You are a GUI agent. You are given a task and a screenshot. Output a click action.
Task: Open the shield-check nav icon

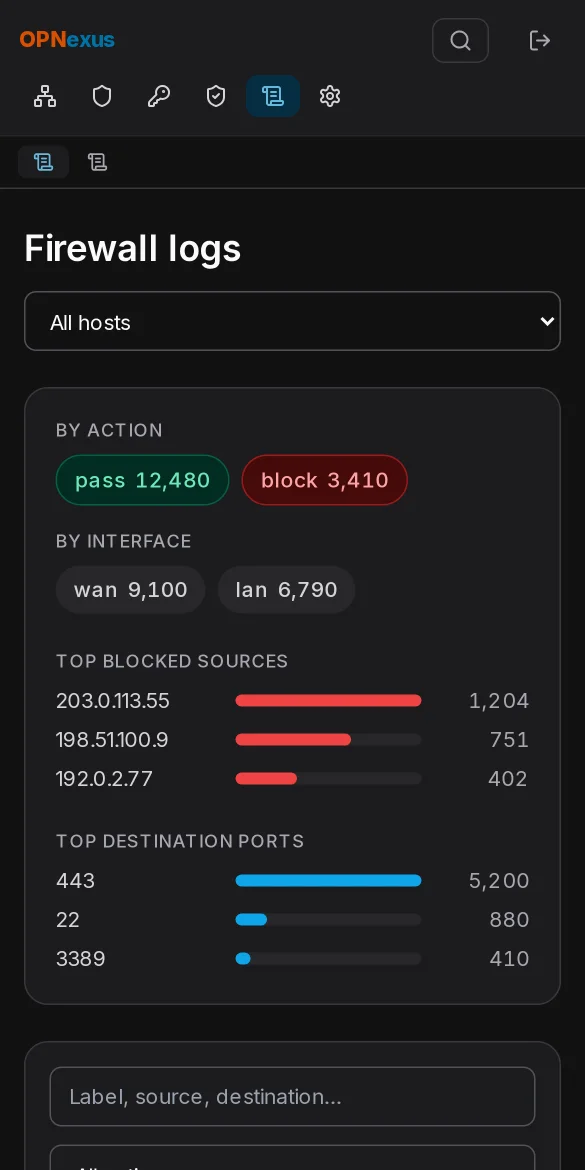216,96
